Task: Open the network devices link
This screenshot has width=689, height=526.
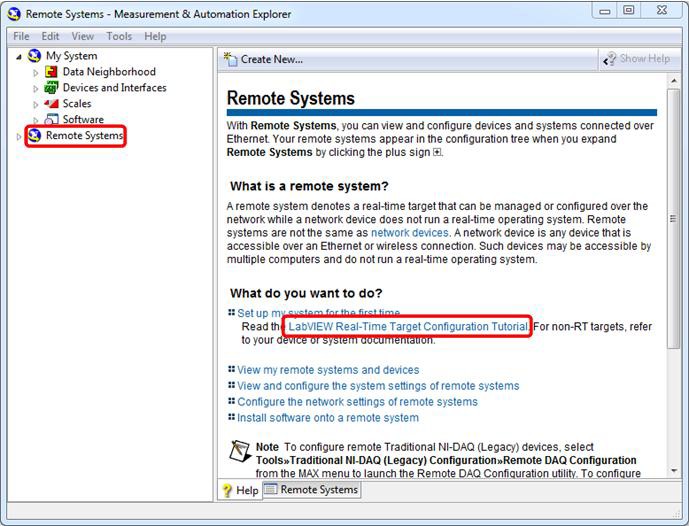Action: [x=410, y=232]
